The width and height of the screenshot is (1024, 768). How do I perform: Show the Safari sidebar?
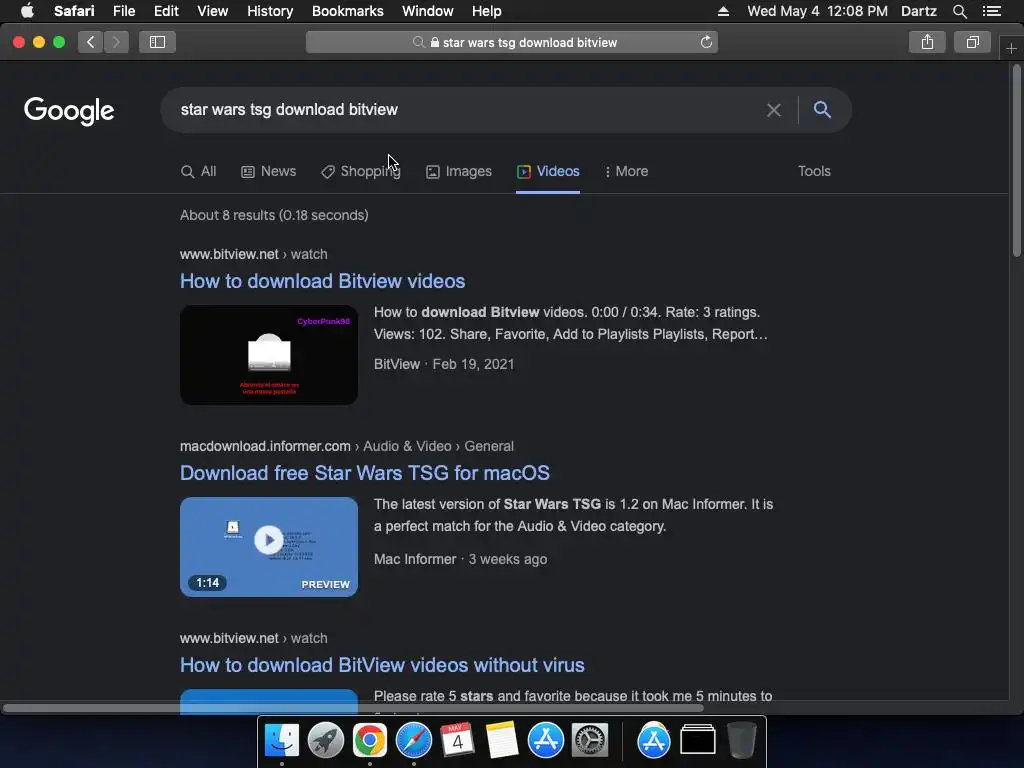point(157,42)
